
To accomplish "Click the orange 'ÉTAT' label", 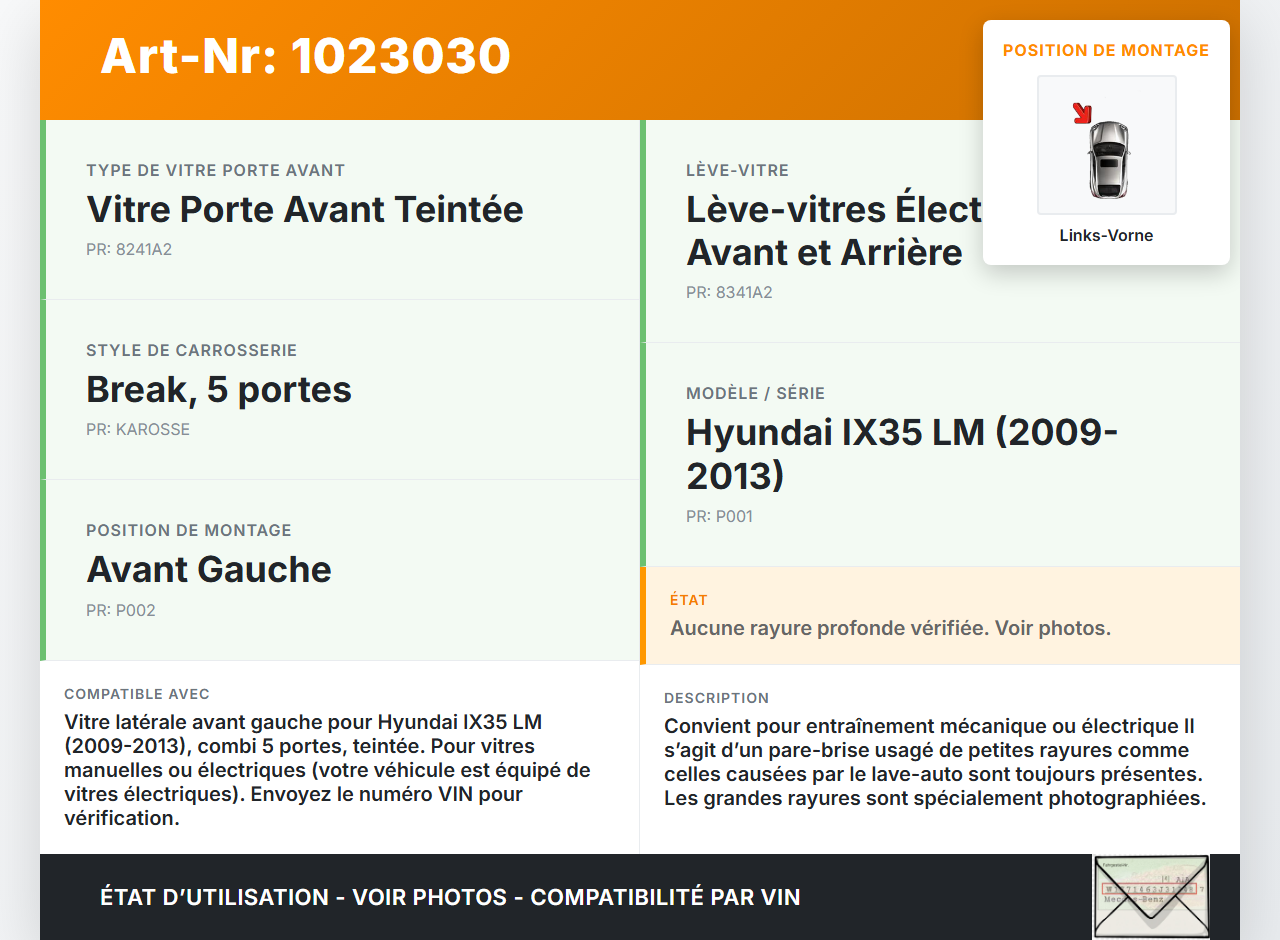I will [x=689, y=601].
